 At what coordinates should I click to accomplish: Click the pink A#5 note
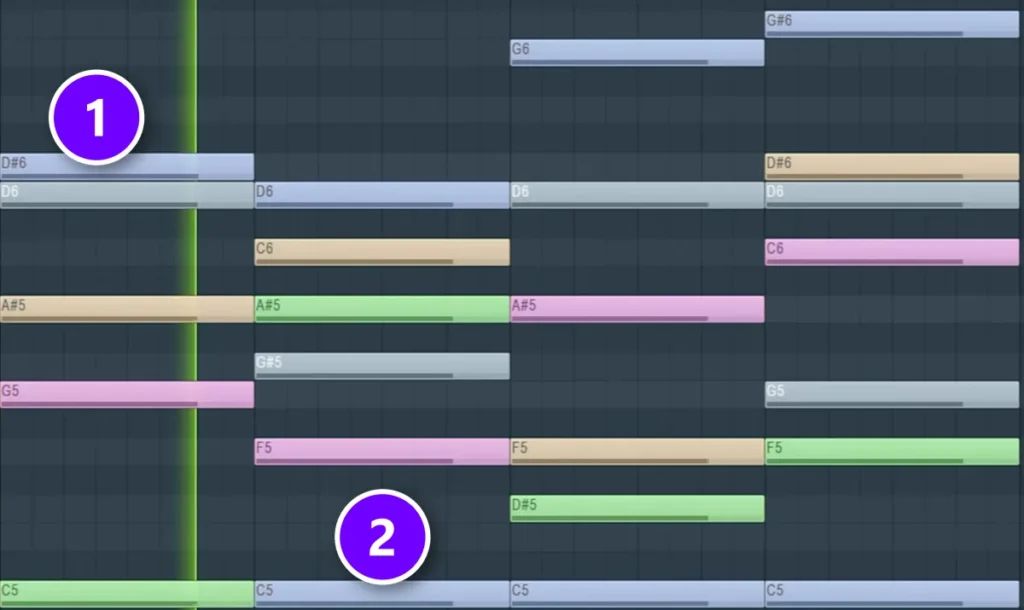(x=637, y=309)
